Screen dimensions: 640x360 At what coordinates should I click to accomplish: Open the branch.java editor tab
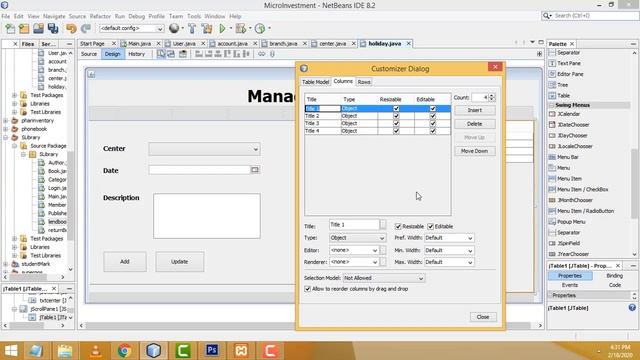click(x=284, y=44)
